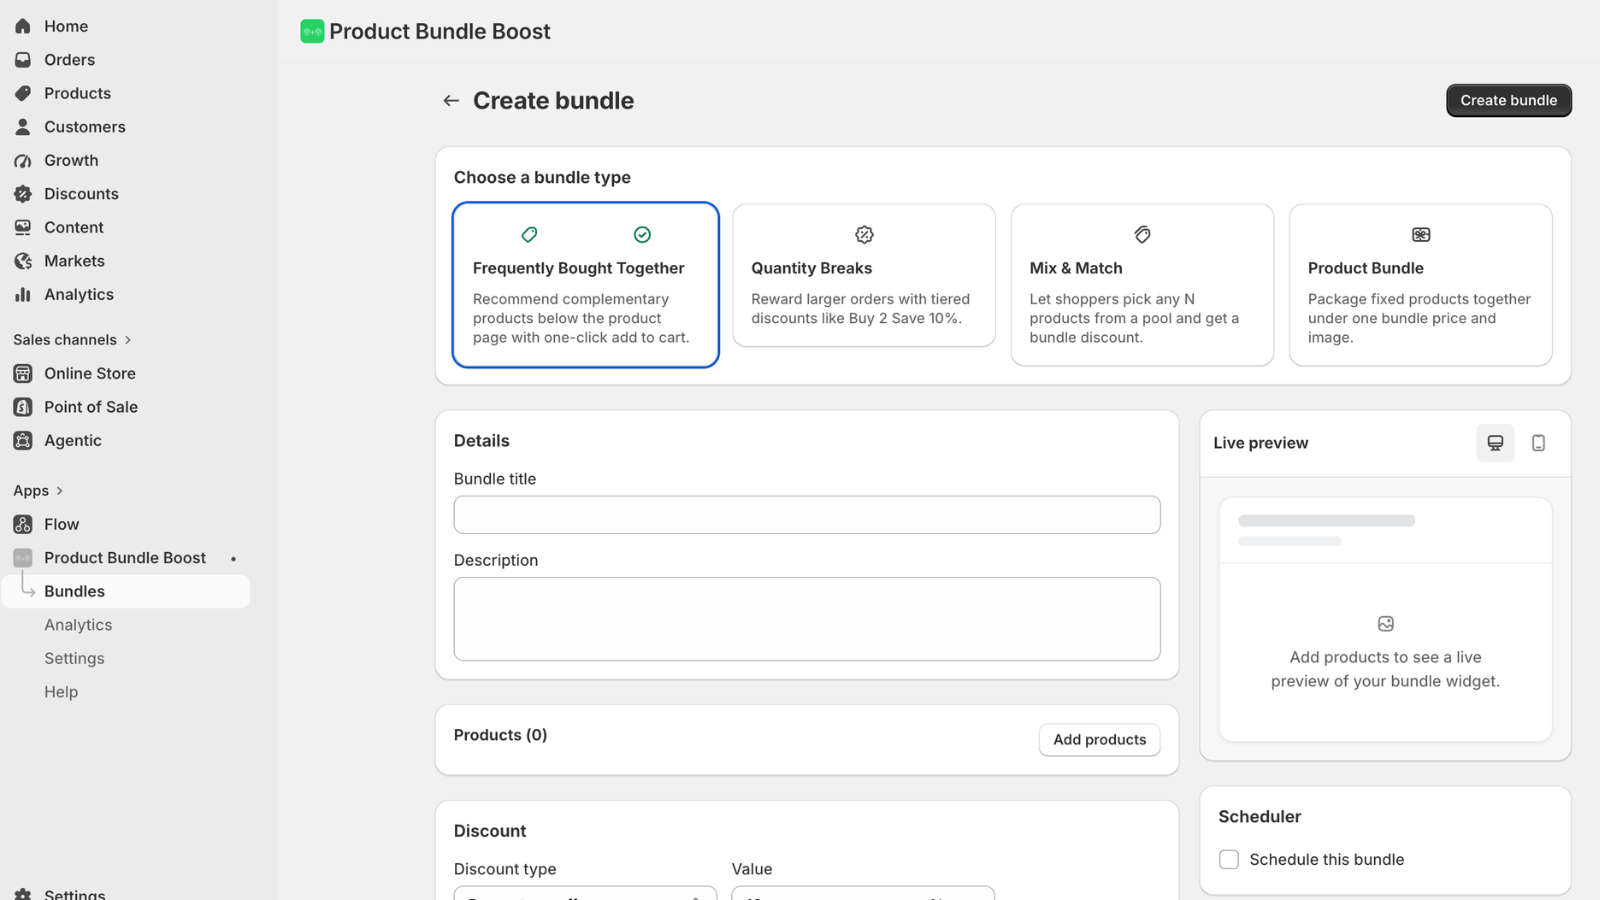
Task: Open Product Bundle Boost in the sidebar
Action: [125, 558]
